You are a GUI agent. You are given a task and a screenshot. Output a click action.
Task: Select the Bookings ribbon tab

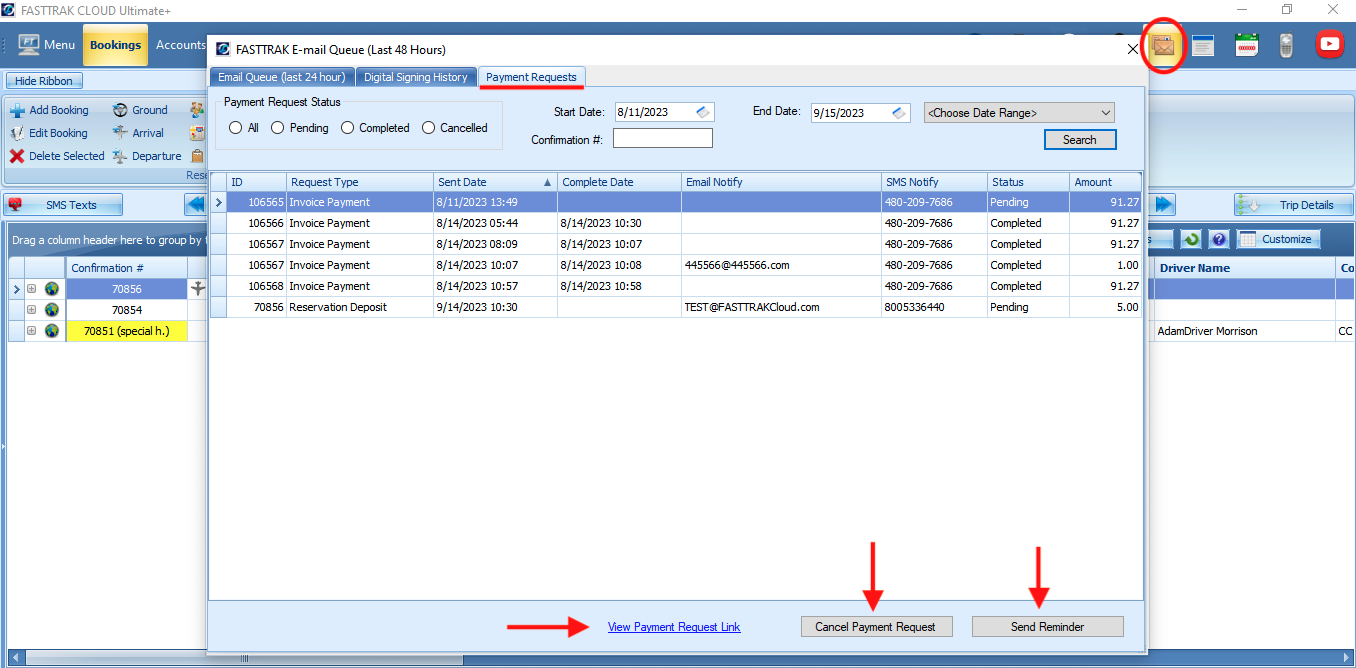[115, 45]
